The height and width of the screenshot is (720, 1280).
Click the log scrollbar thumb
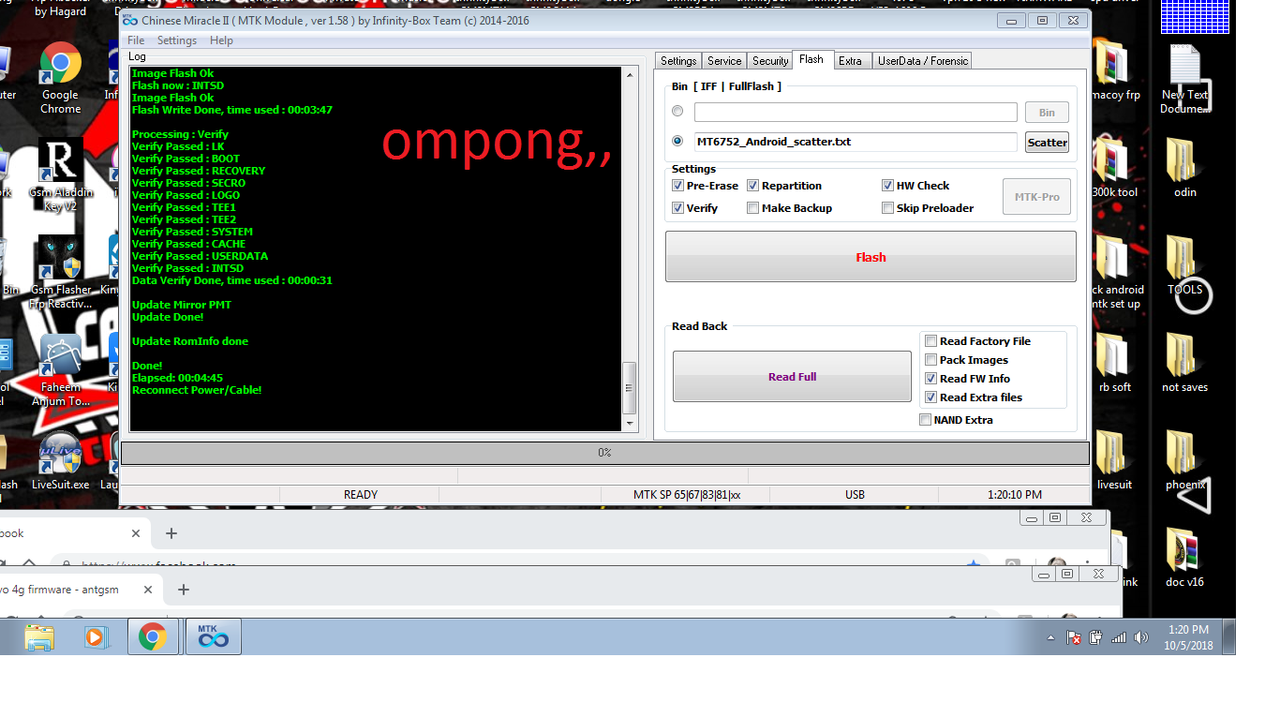(629, 387)
